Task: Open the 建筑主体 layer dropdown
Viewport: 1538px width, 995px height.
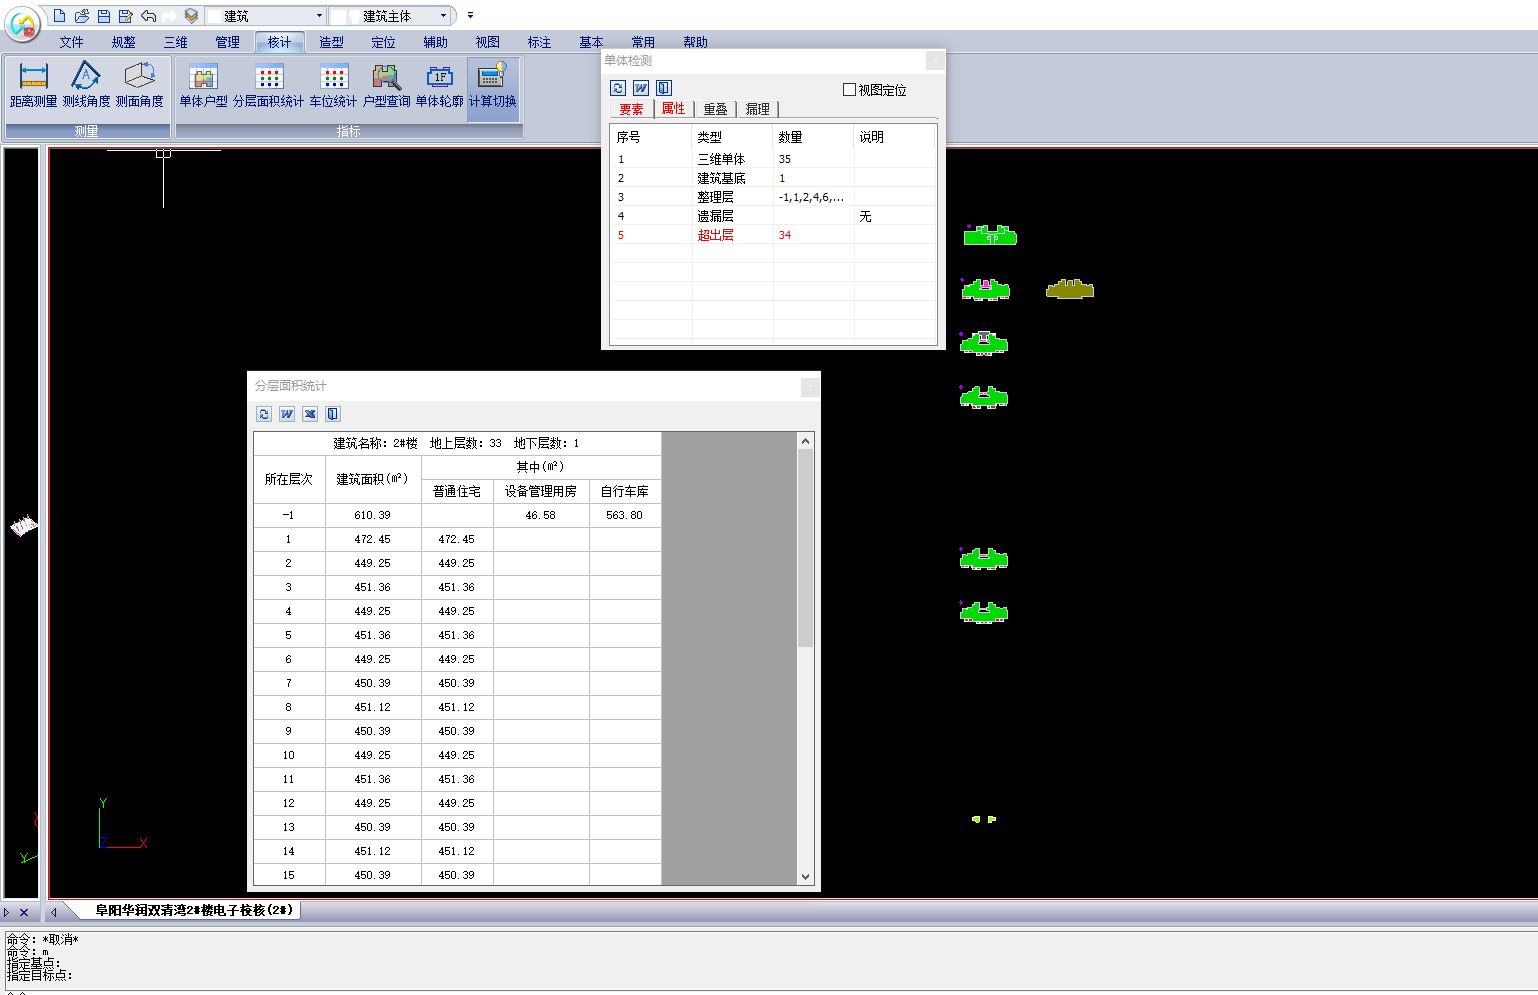Action: (x=443, y=16)
